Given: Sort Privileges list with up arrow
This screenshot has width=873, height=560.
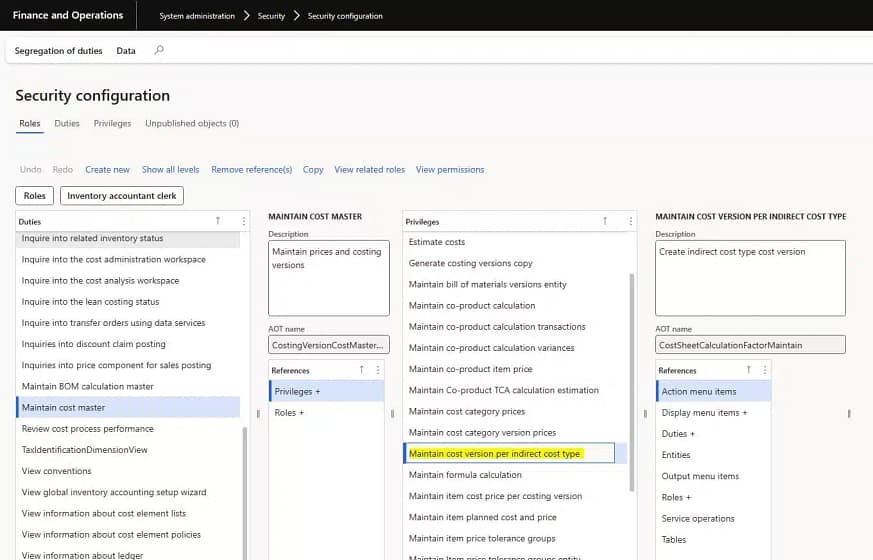Looking at the screenshot, I should tap(605, 221).
